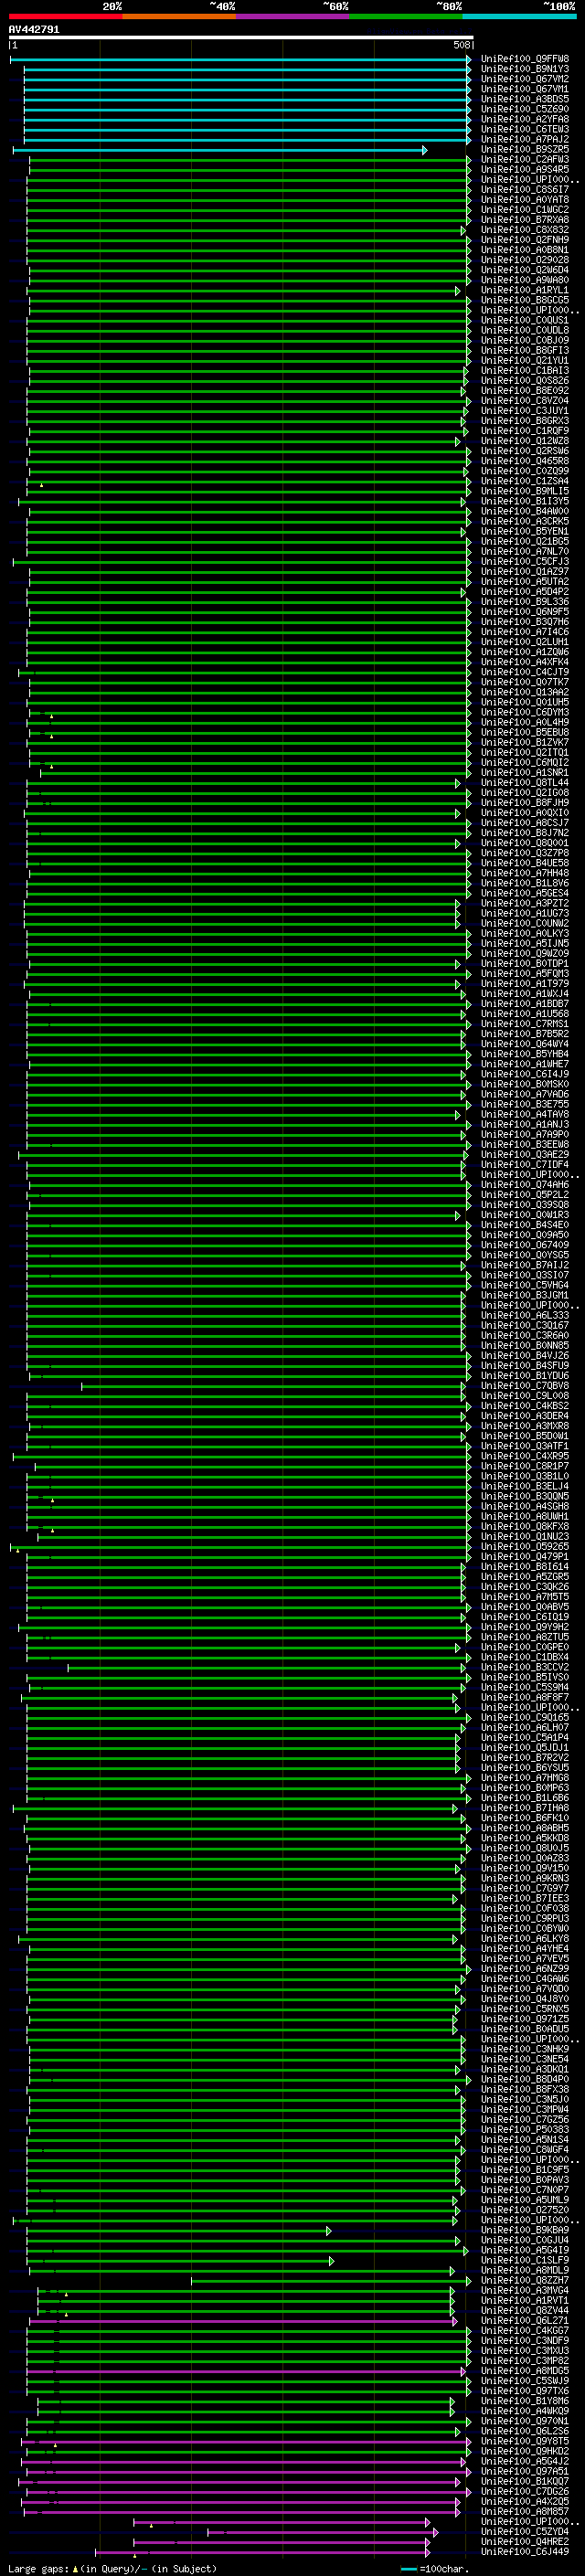The height and width of the screenshot is (2576, 585).
Task: Open the UniRef100_A2YFA8 entry
Action: coord(525,119)
